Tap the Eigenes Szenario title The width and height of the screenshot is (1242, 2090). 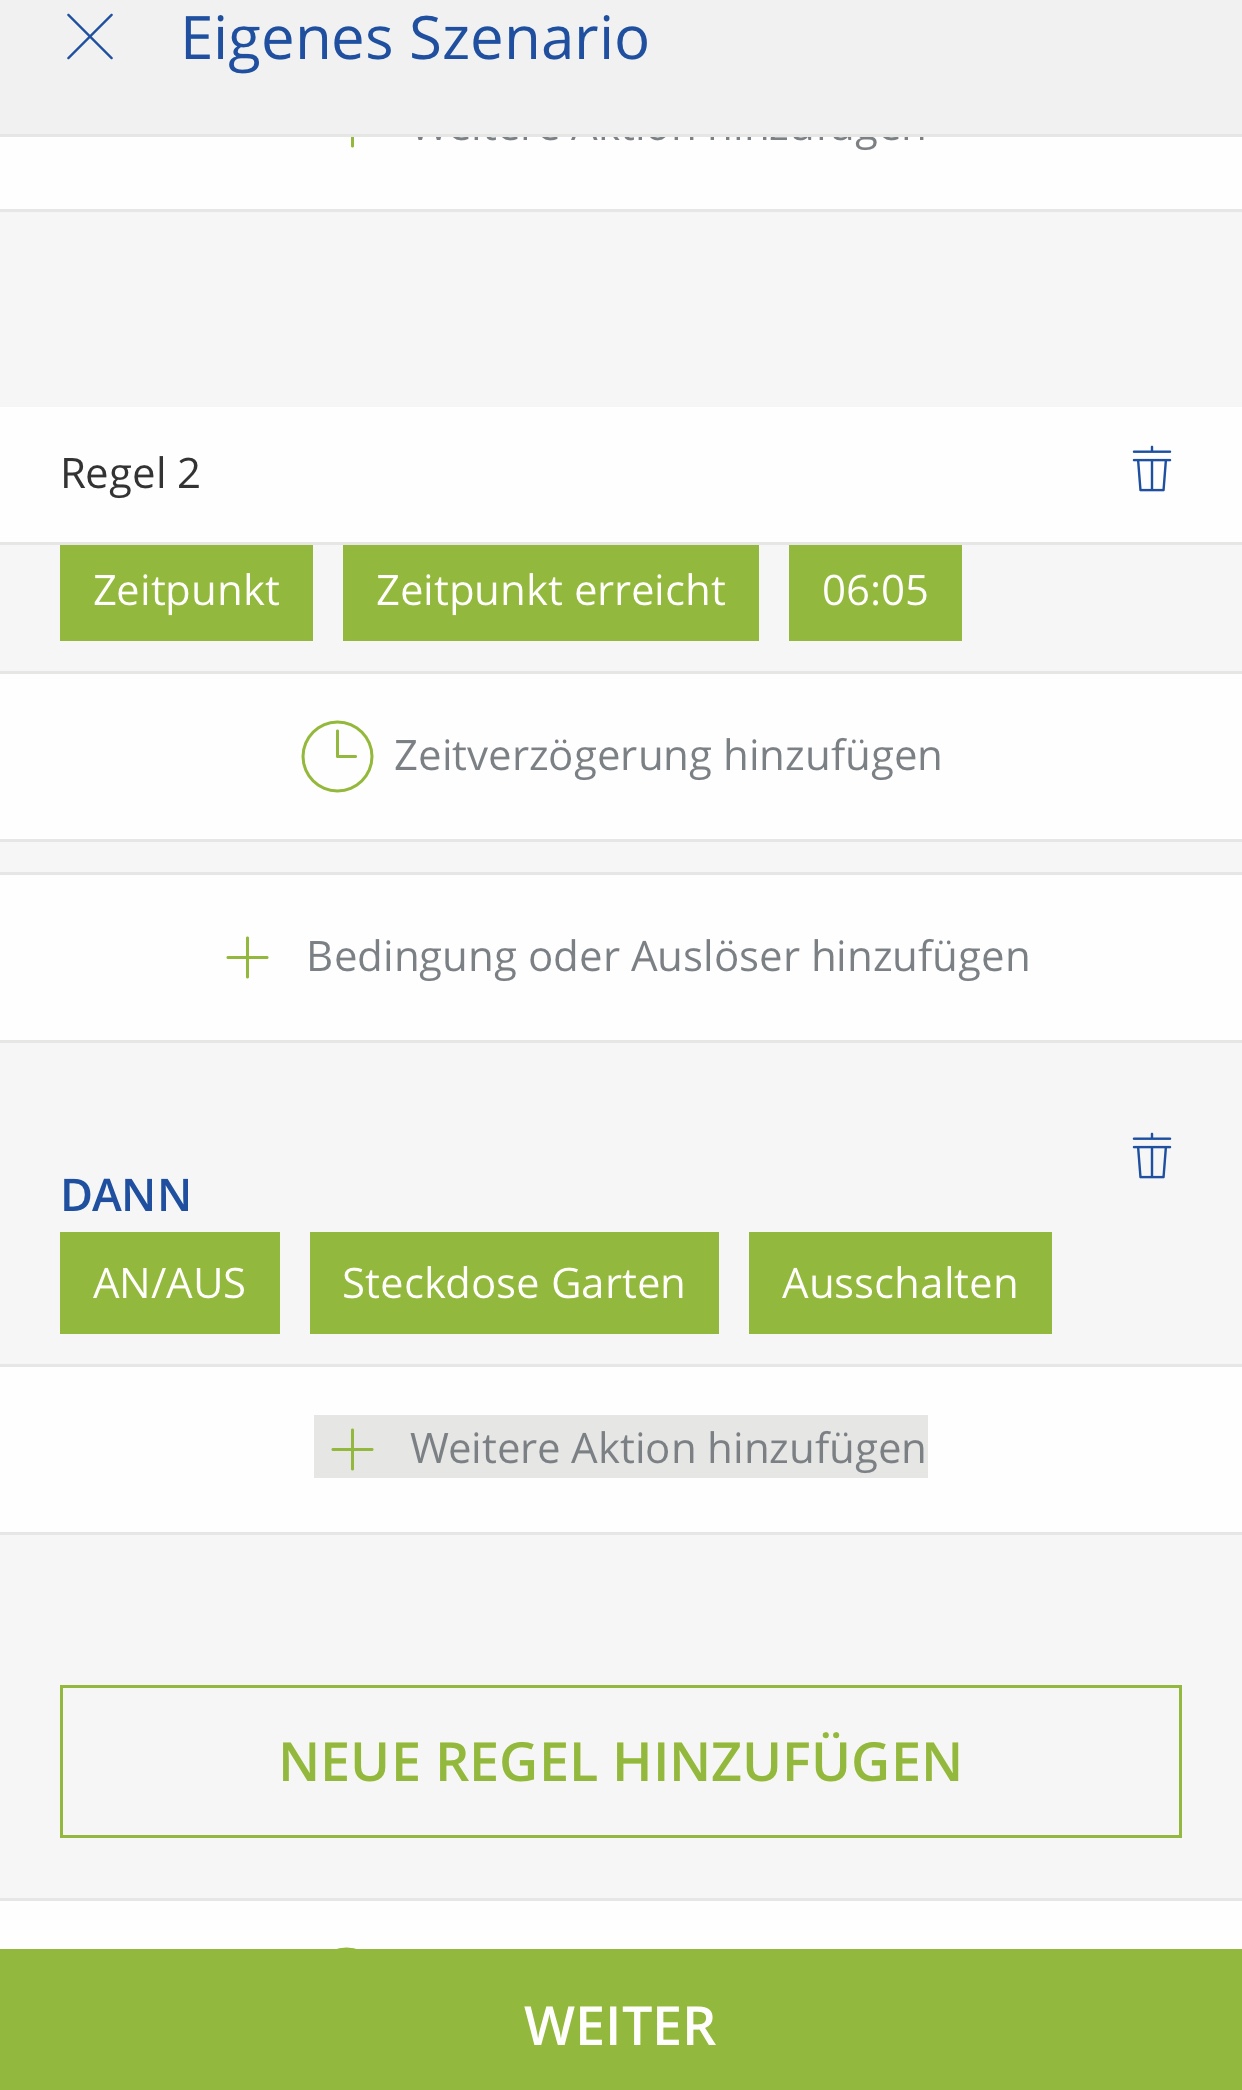[415, 39]
